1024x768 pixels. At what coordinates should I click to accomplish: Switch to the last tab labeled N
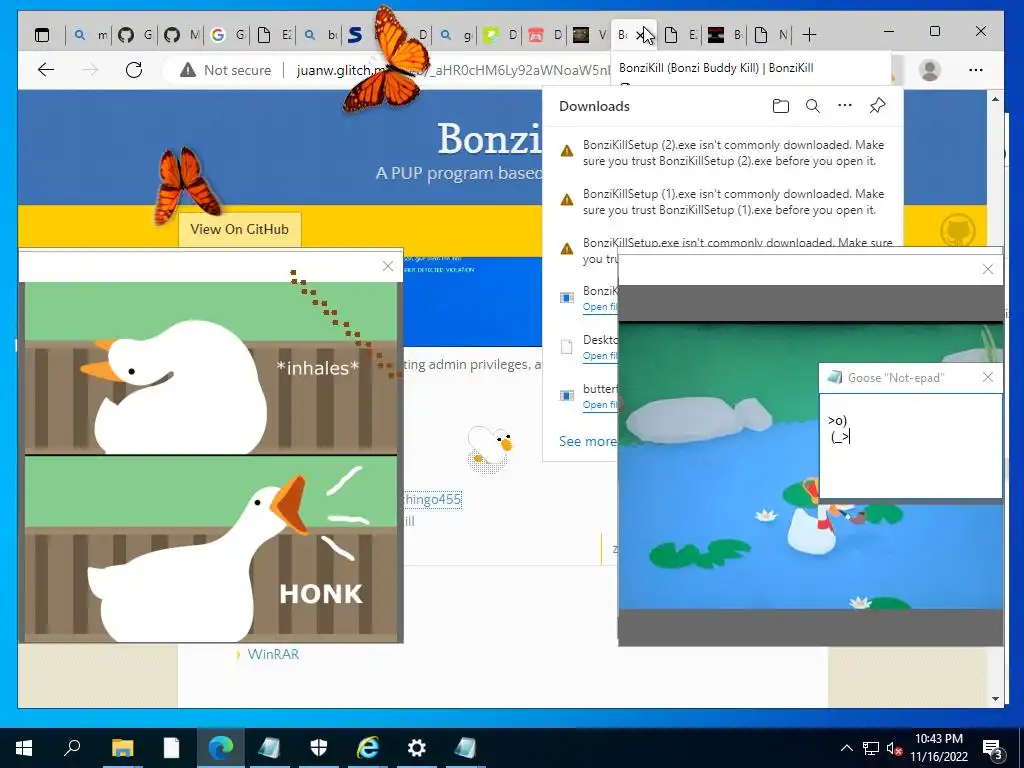point(771,35)
